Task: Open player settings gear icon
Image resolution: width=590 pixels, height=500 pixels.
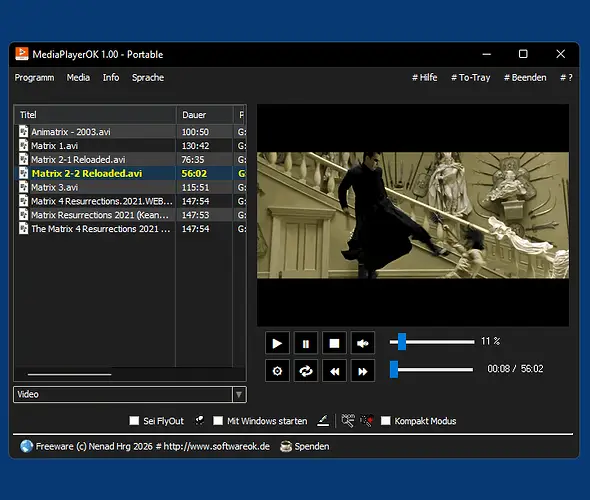Action: pyautogui.click(x=277, y=371)
